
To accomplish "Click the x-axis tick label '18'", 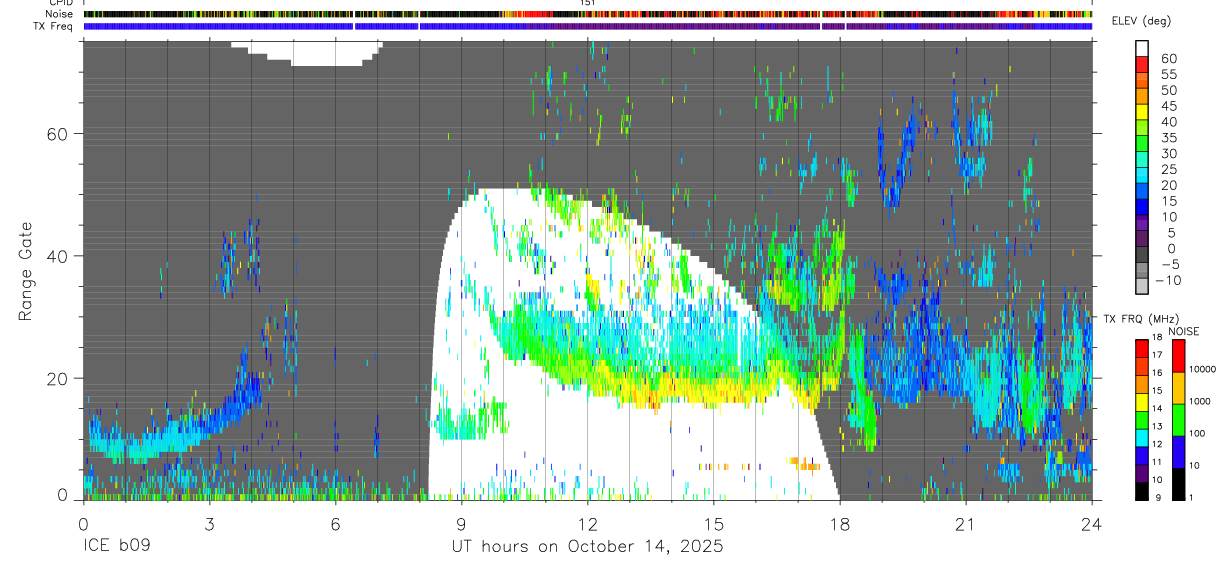I will click(839, 524).
